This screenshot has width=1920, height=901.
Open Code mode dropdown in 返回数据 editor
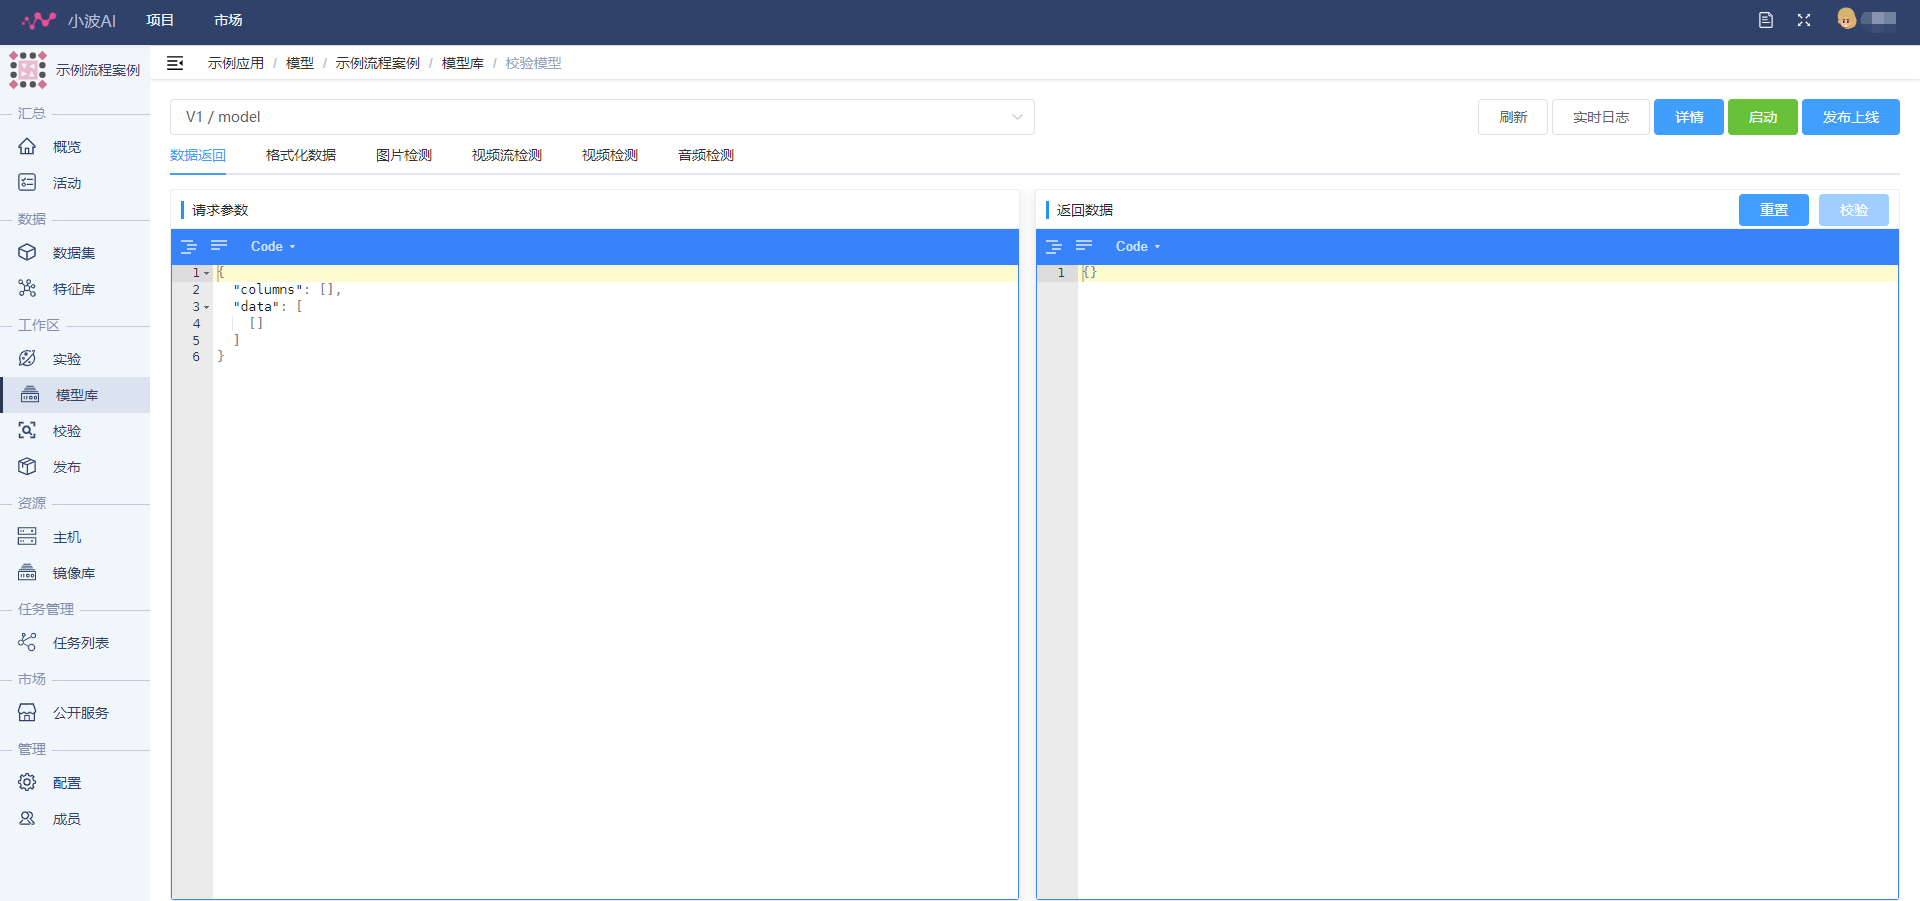point(1138,246)
